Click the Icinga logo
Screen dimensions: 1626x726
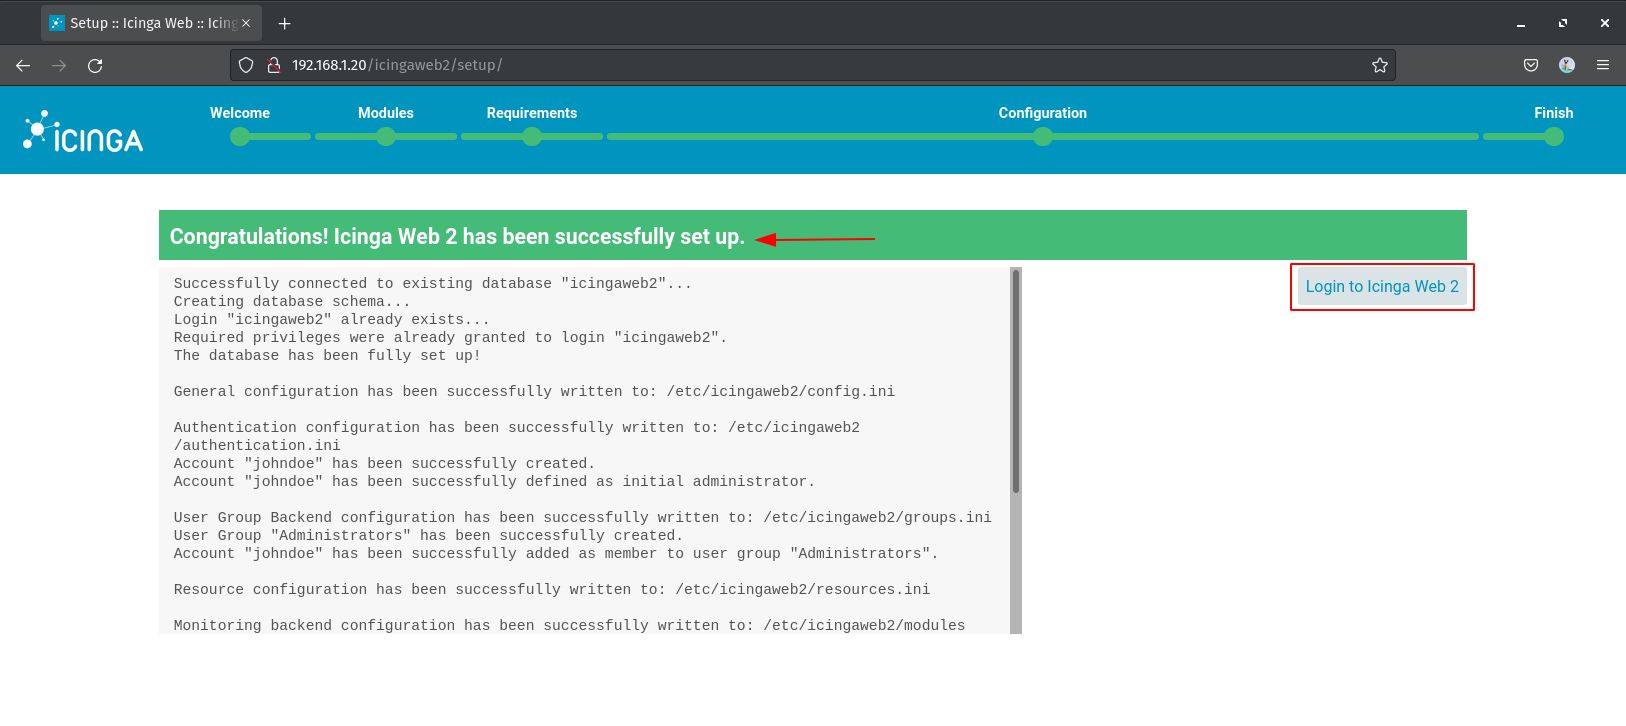pyautogui.click(x=83, y=131)
